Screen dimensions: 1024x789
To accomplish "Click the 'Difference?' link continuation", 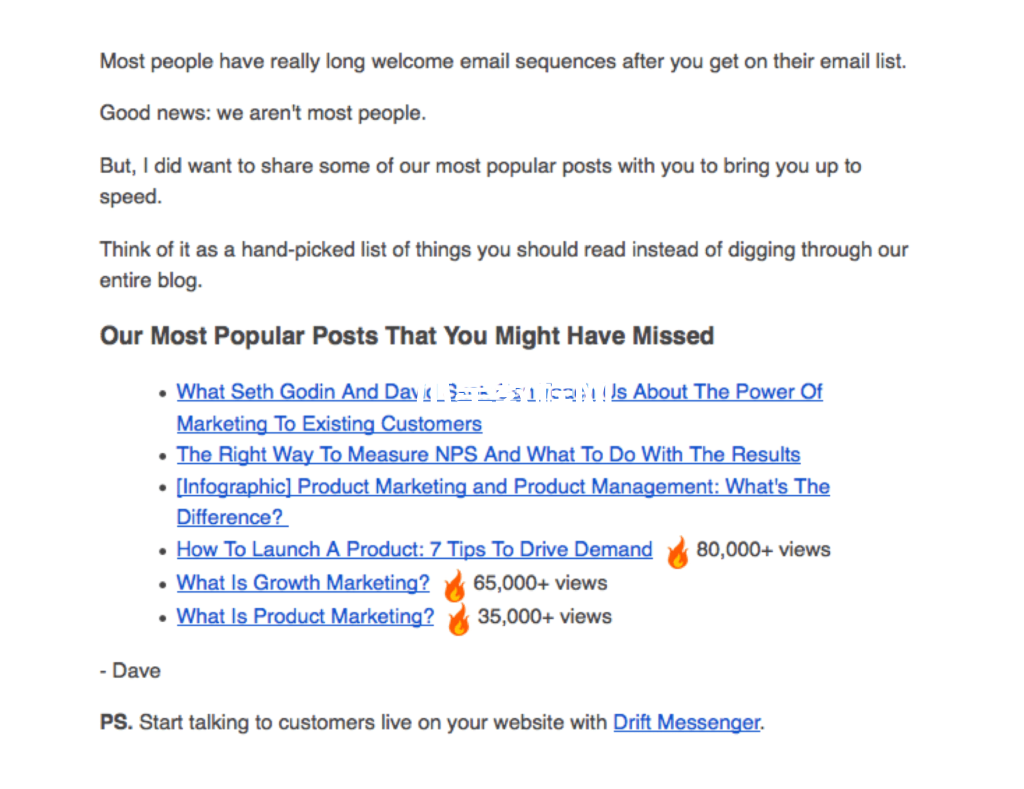I will [232, 517].
